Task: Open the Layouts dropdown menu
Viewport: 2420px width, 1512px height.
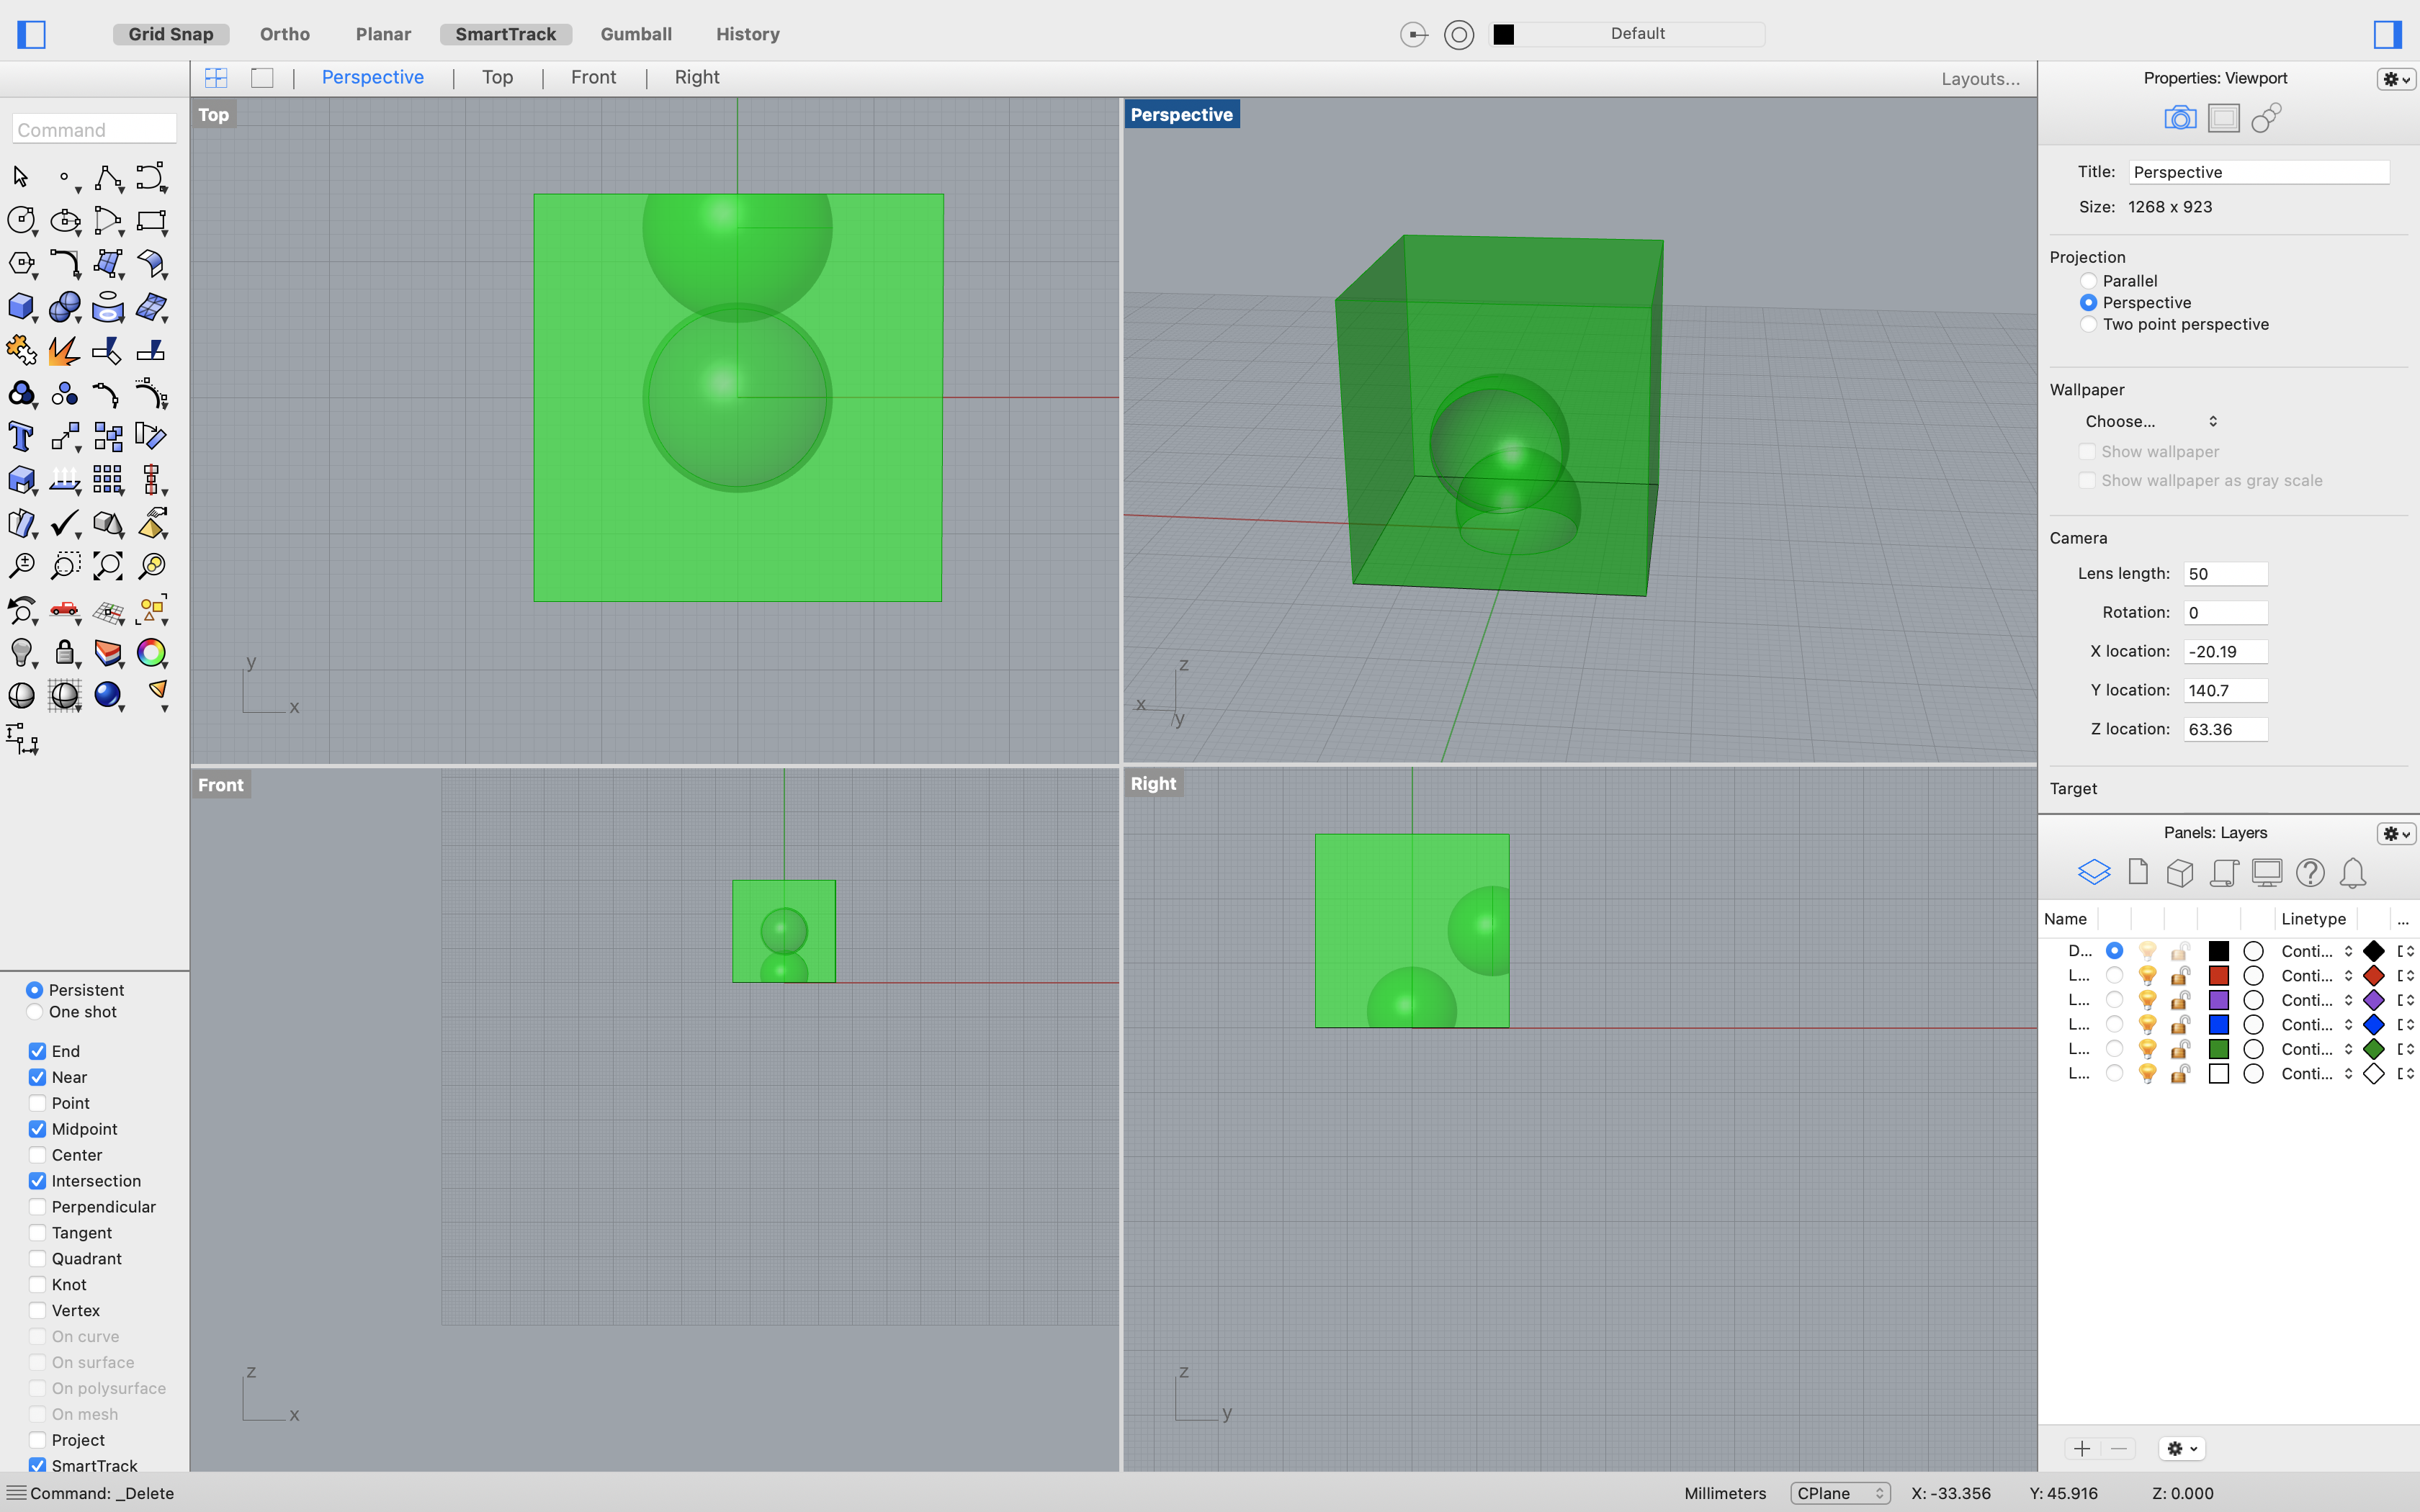Action: 1978,76
